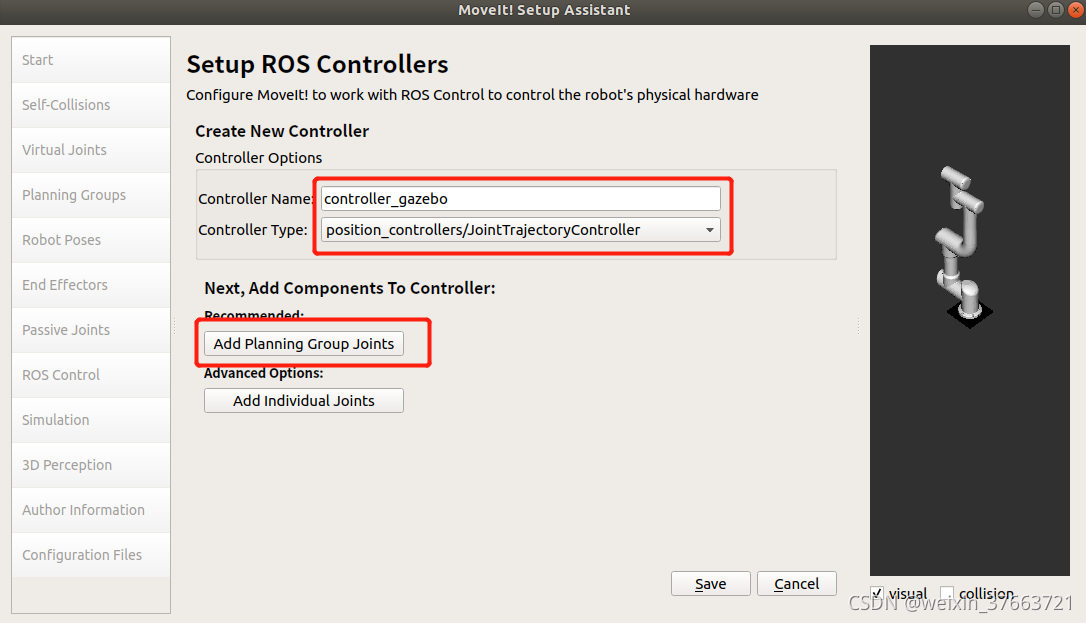Maximize the Setup Assistant window

click(x=1056, y=10)
